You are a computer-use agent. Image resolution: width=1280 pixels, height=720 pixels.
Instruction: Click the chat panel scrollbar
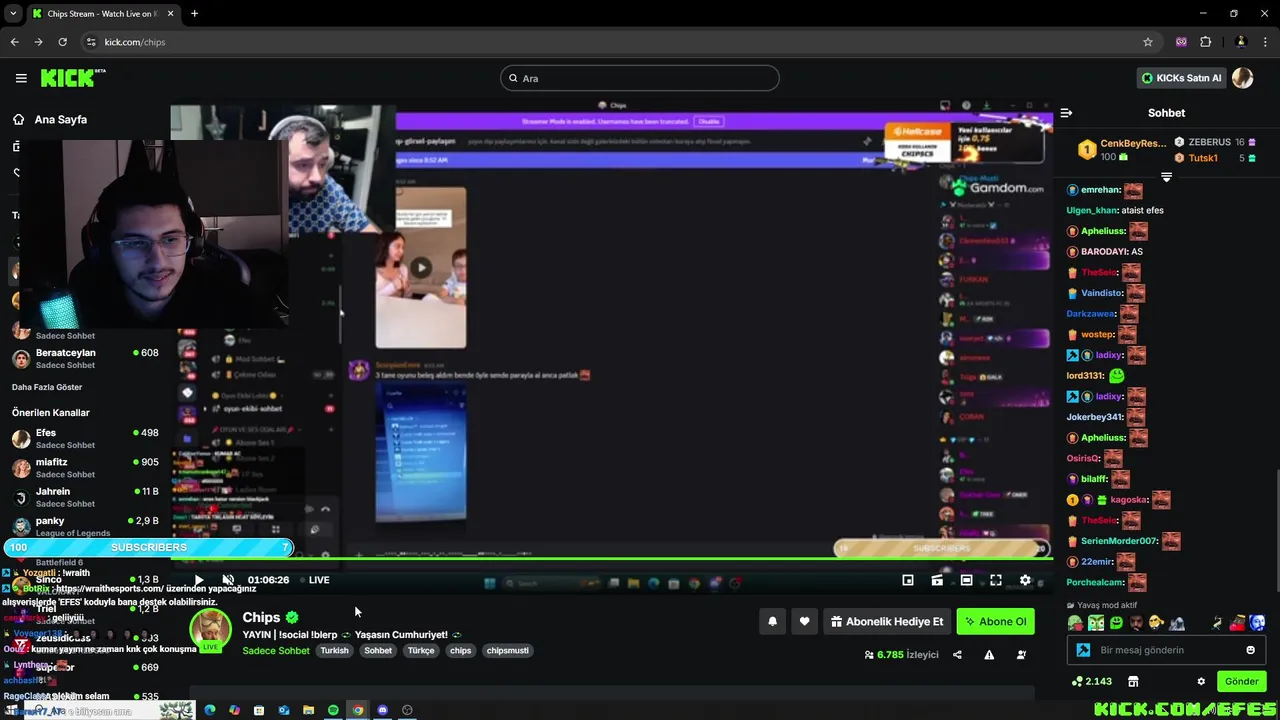[x=1277, y=530]
